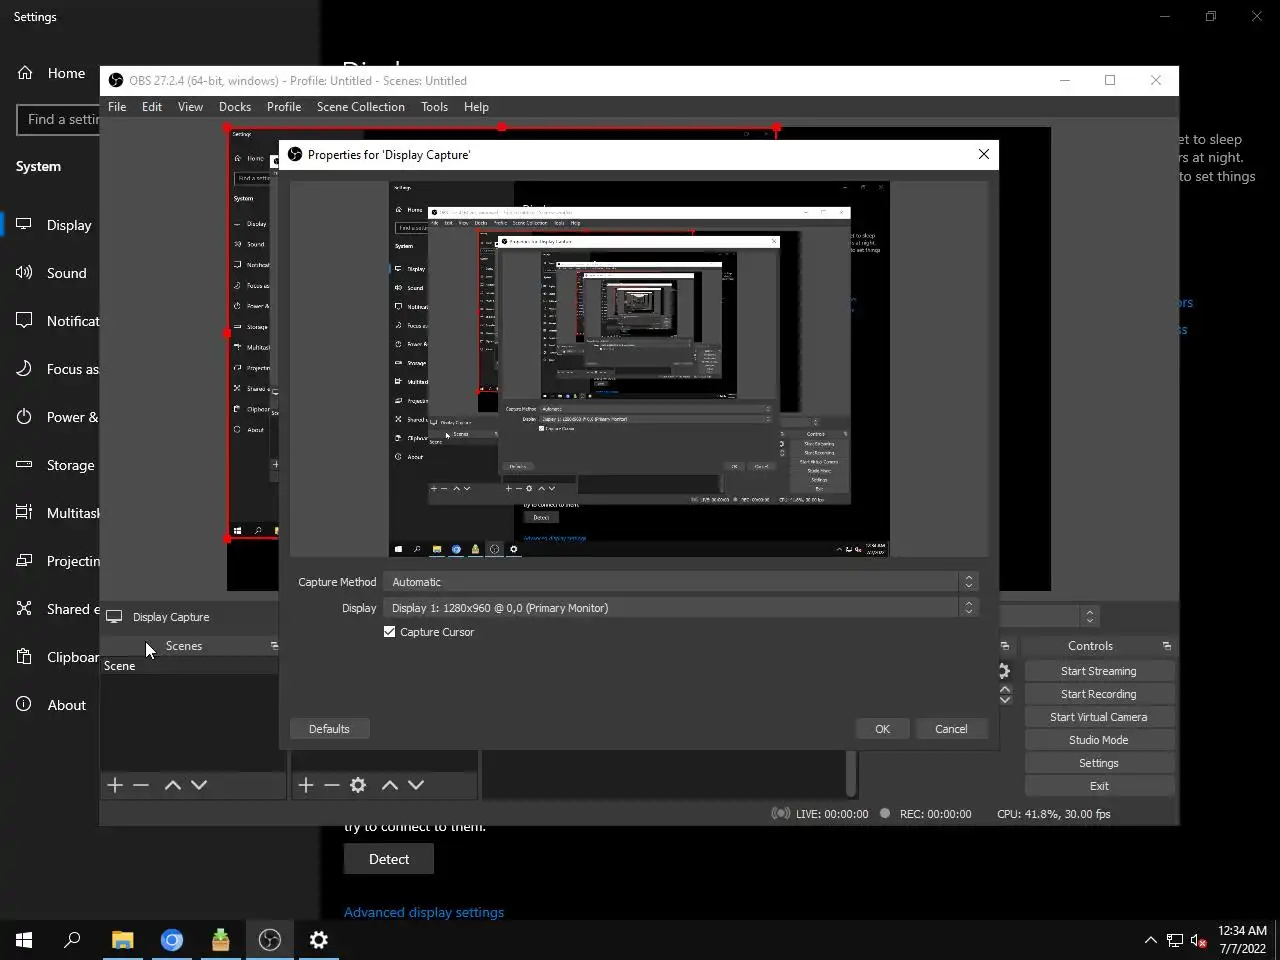Click the Controls dock float icon
1280x960 pixels.
pyautogui.click(x=1166, y=646)
